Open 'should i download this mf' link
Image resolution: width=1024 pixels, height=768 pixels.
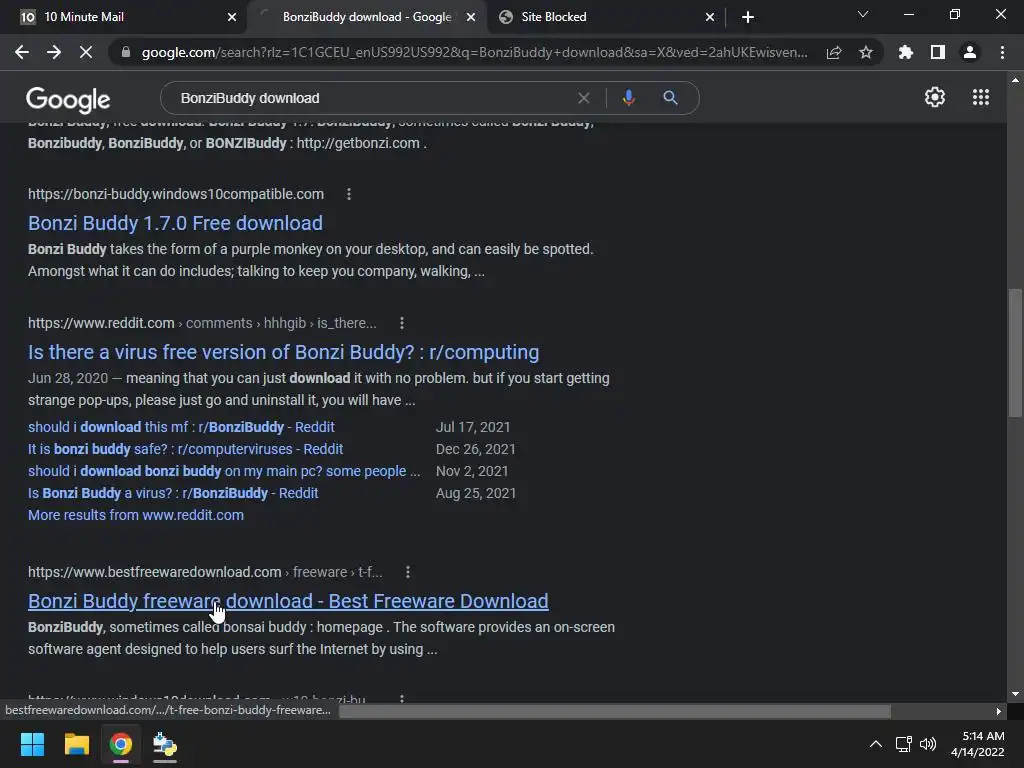click(181, 427)
